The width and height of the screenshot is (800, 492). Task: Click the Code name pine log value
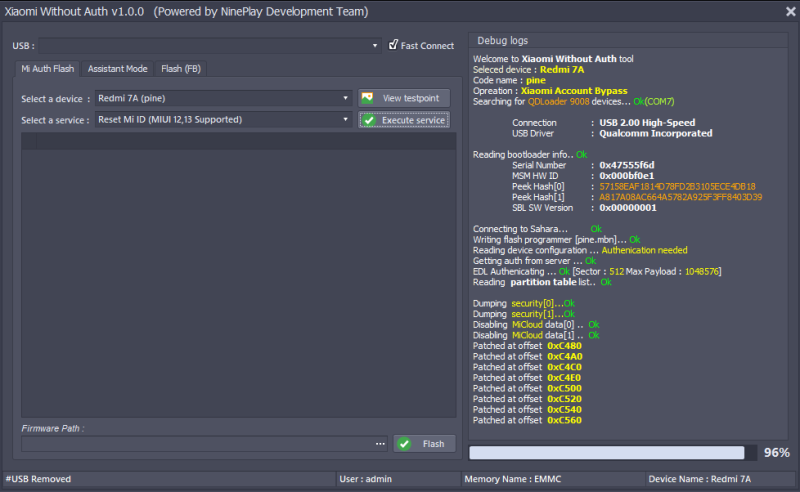(536, 80)
